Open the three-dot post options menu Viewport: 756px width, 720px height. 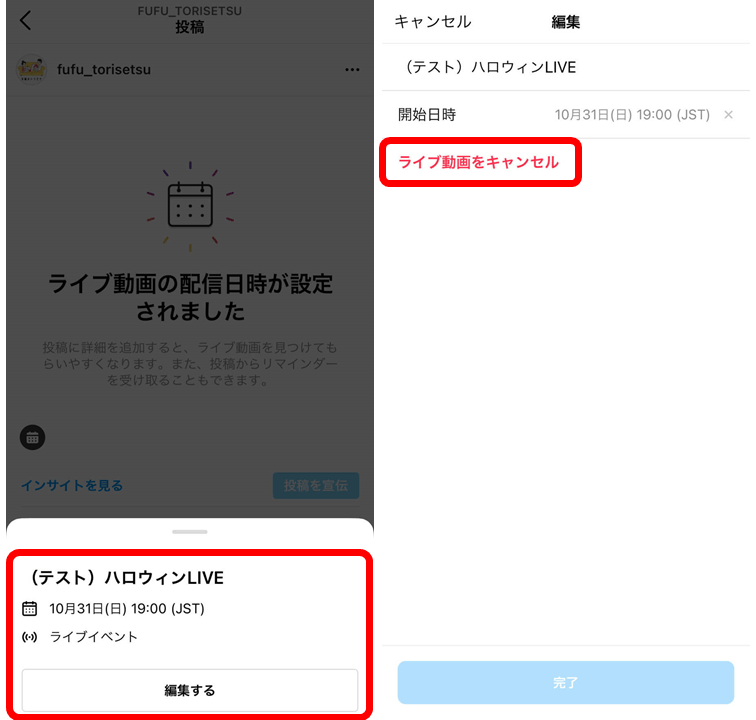coord(352,70)
